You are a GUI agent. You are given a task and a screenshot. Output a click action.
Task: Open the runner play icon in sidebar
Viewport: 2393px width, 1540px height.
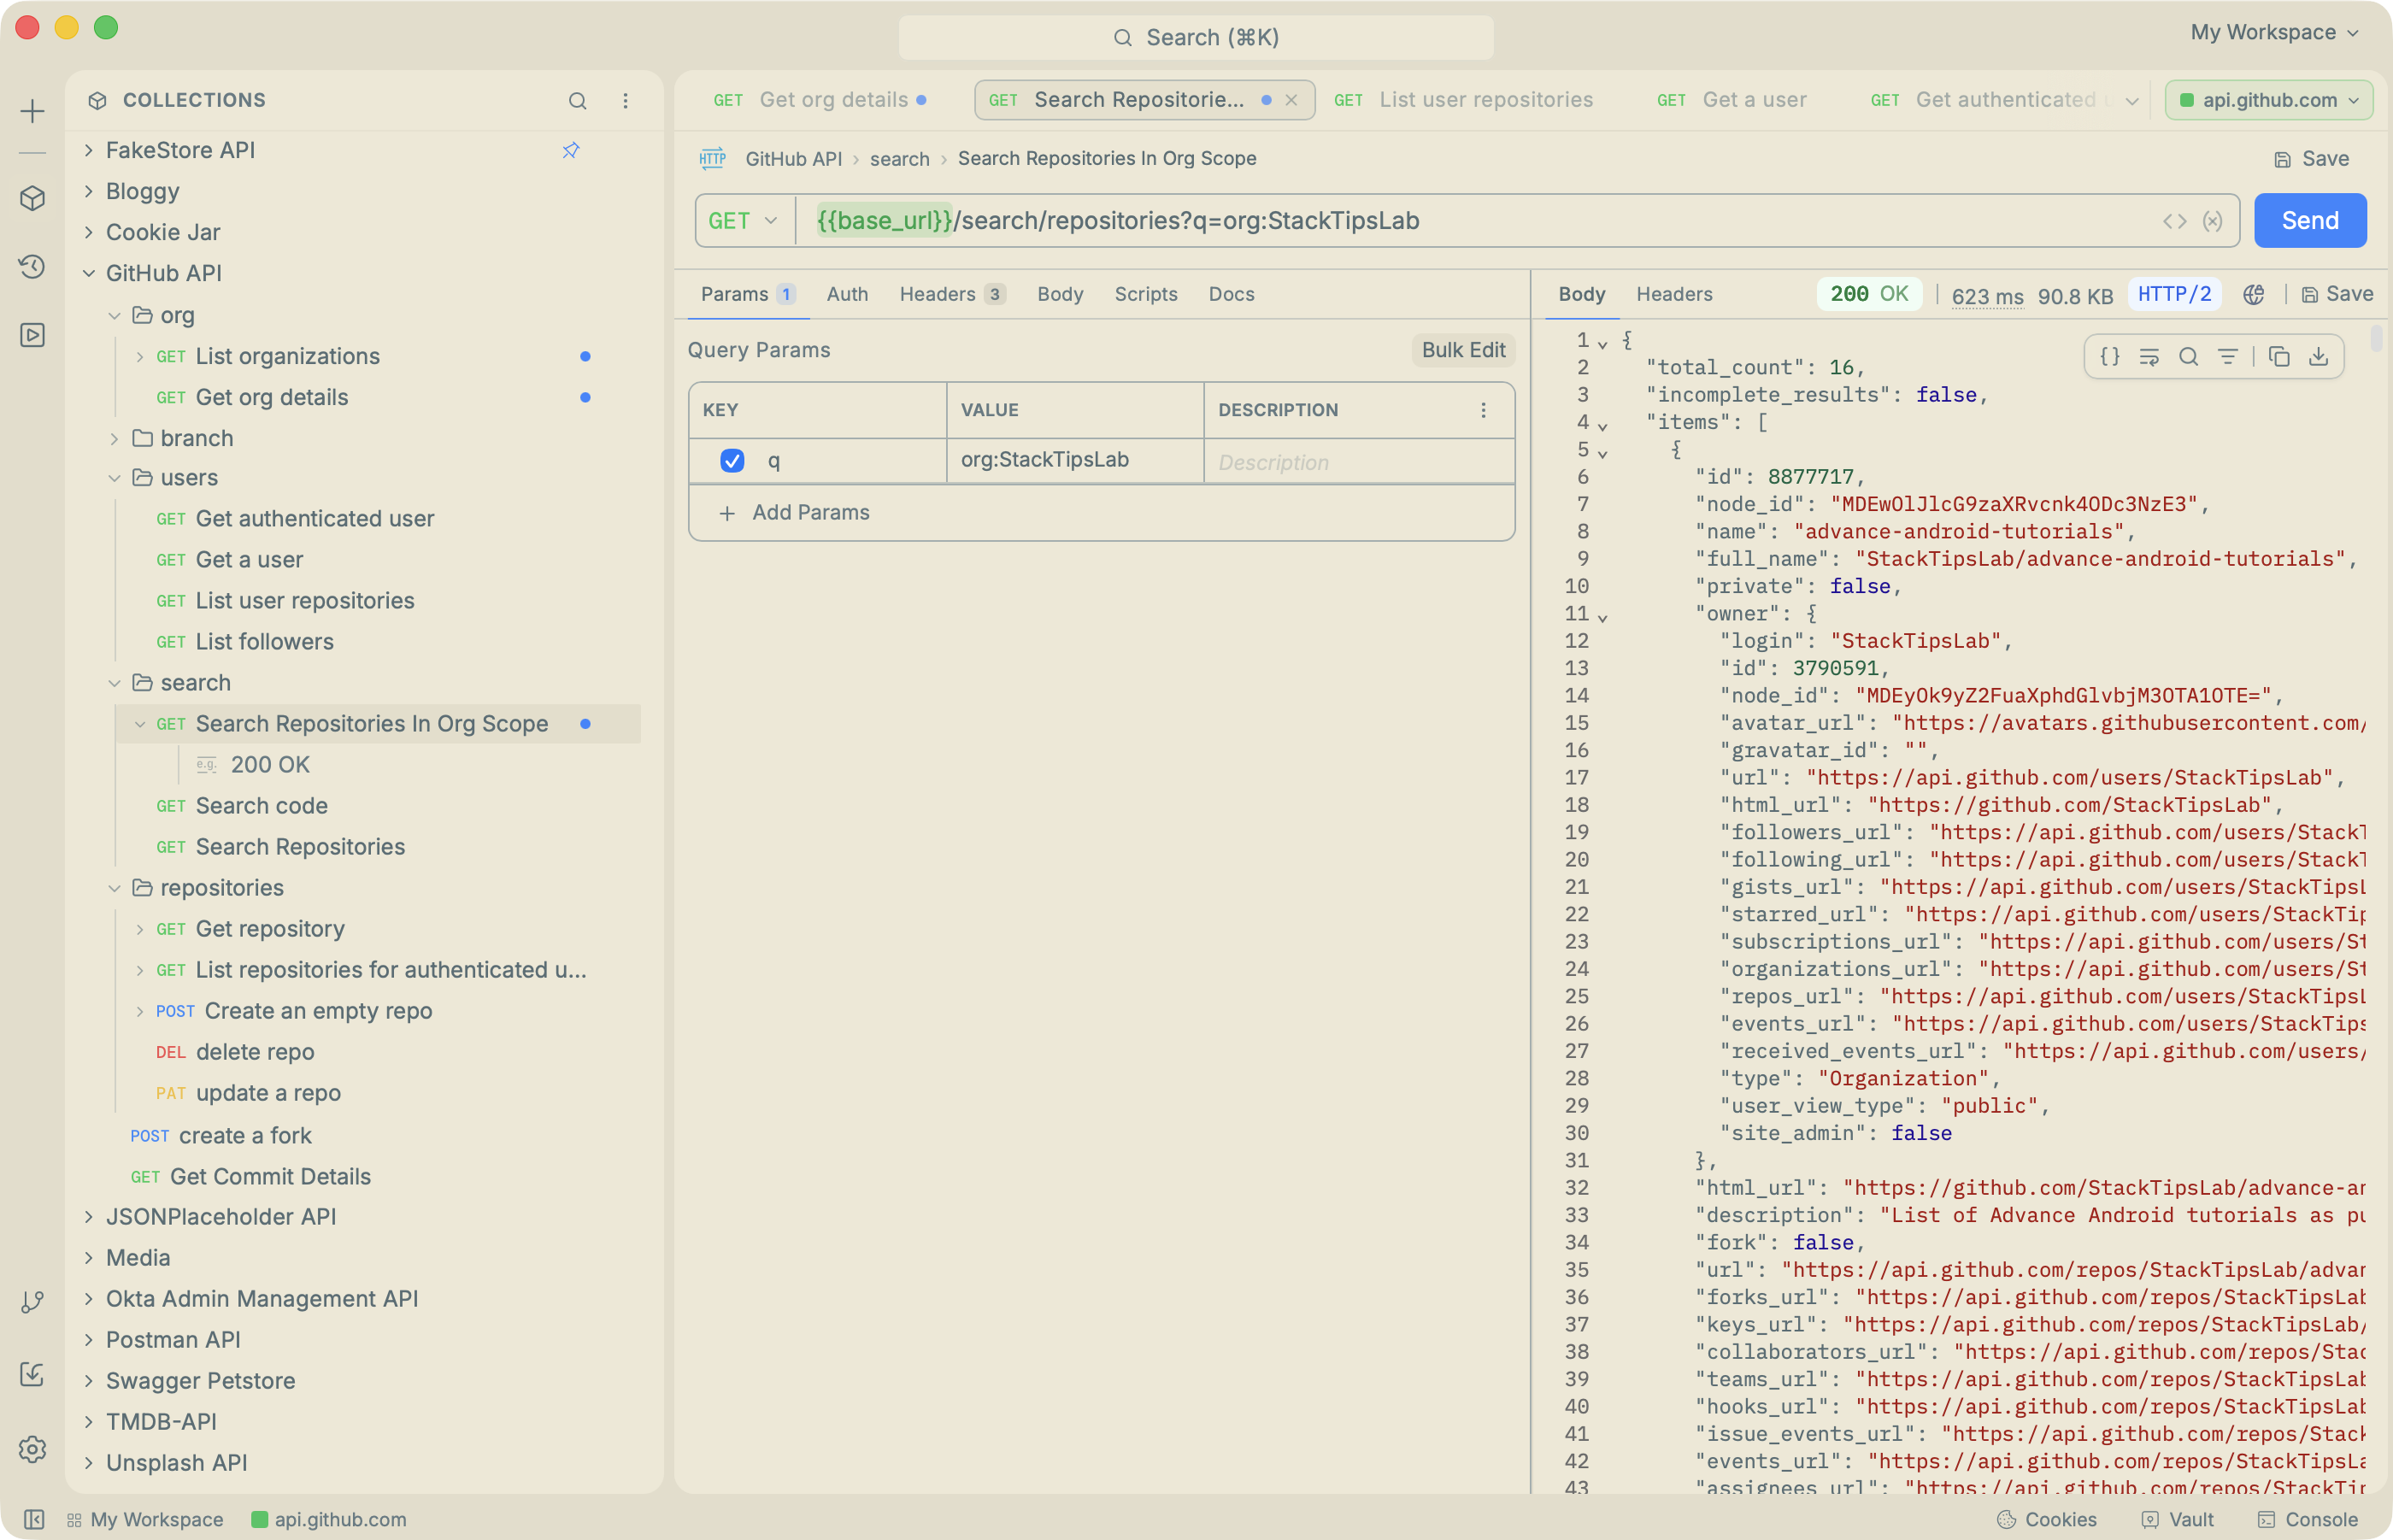pos(32,334)
